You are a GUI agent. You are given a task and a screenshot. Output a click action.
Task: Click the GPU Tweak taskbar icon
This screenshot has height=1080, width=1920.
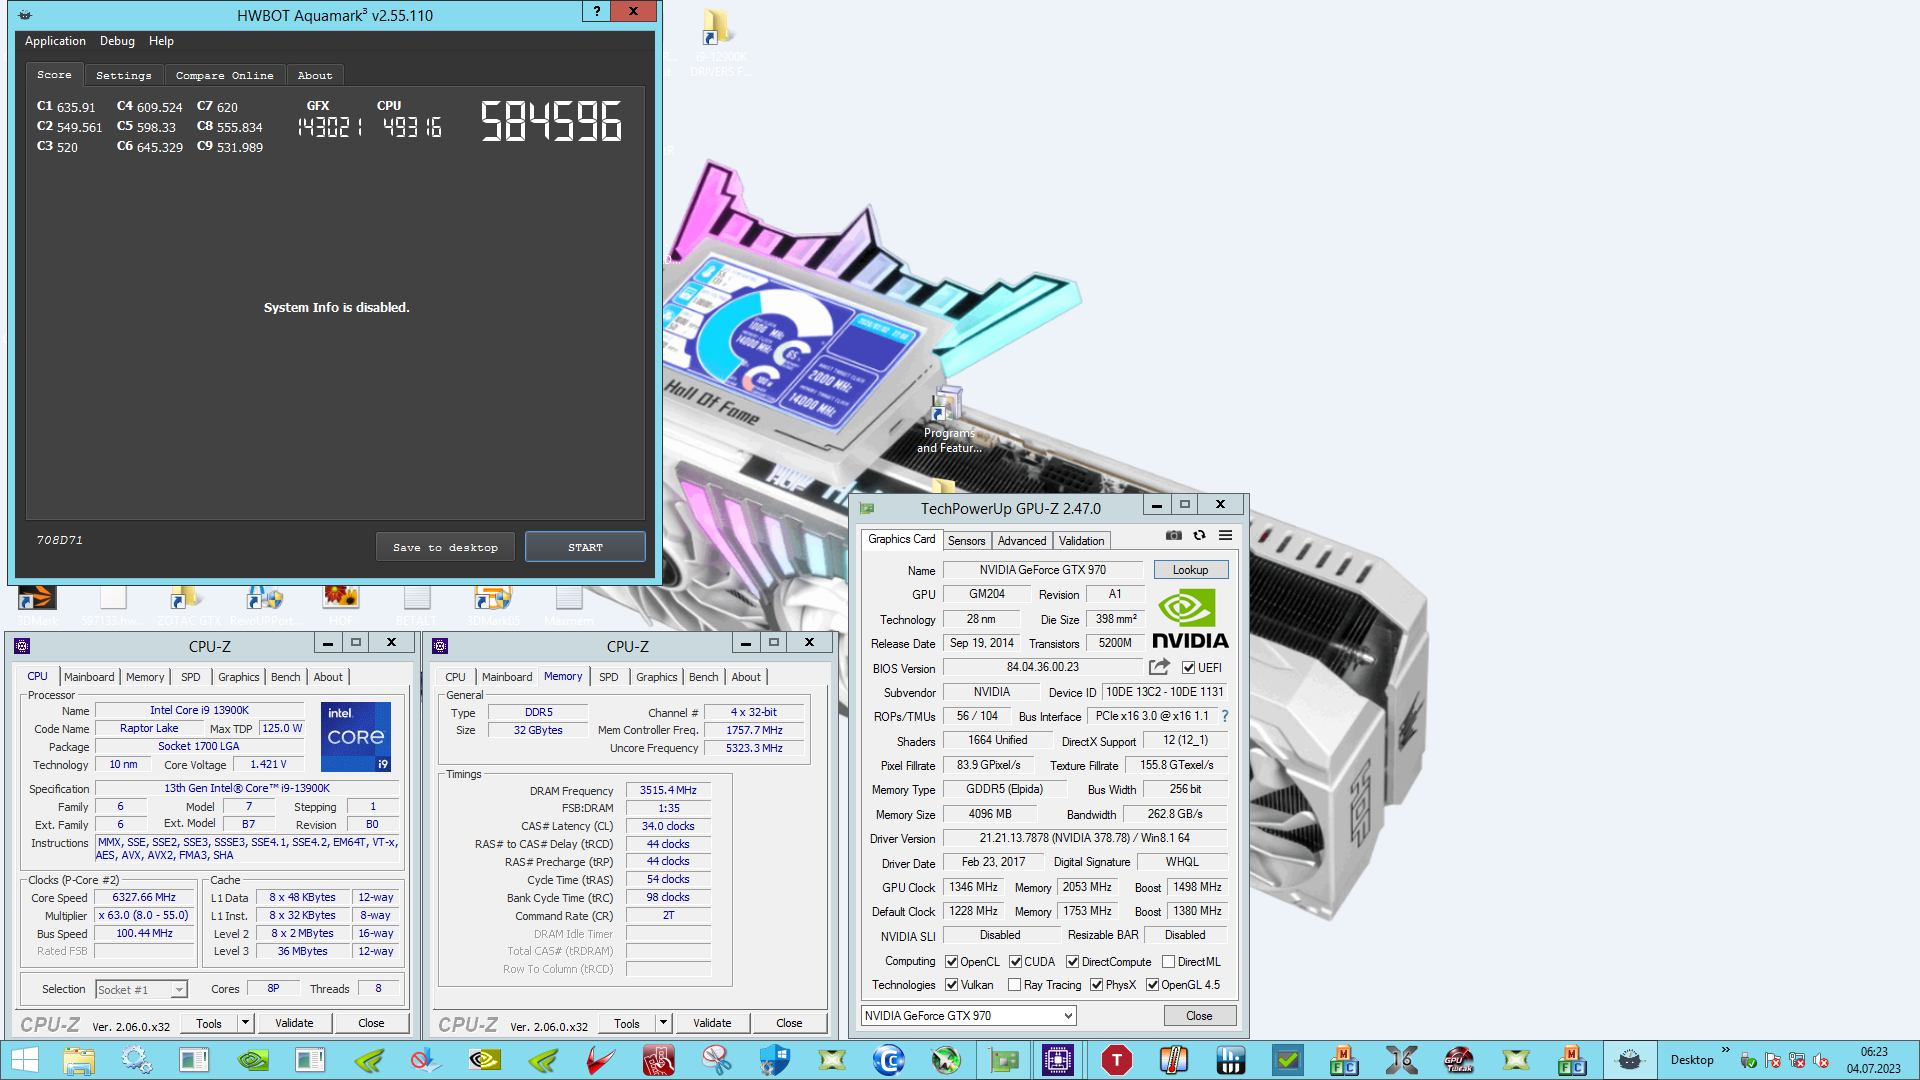1459,1060
